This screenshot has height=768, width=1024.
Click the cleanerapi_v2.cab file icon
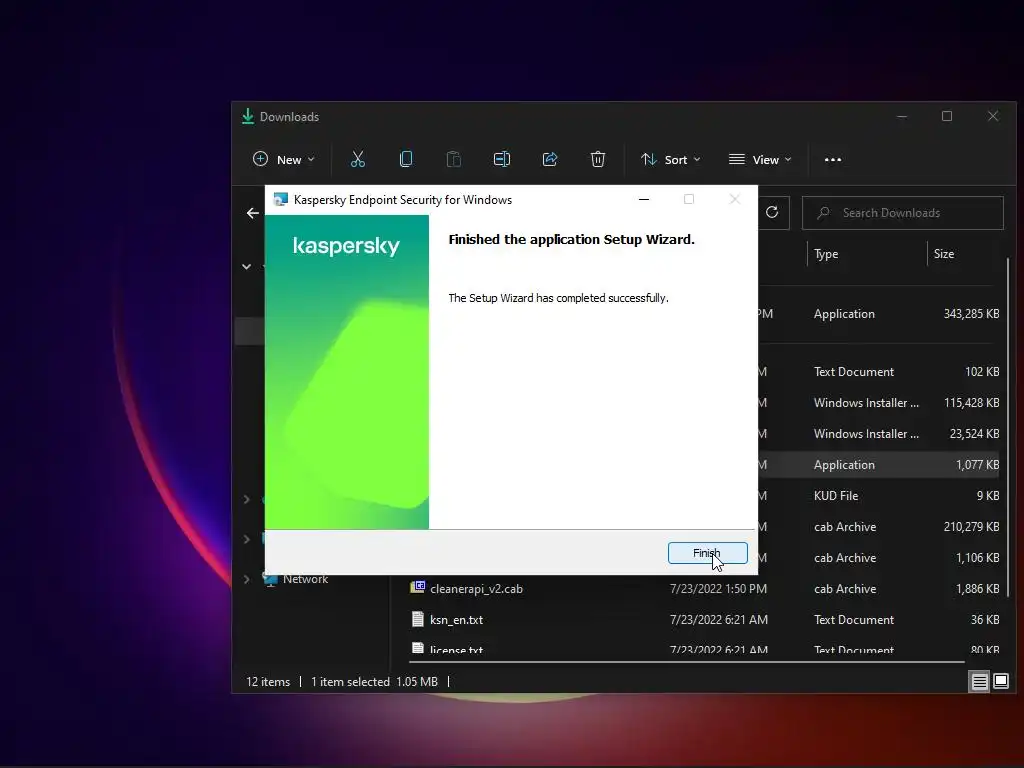coord(417,588)
